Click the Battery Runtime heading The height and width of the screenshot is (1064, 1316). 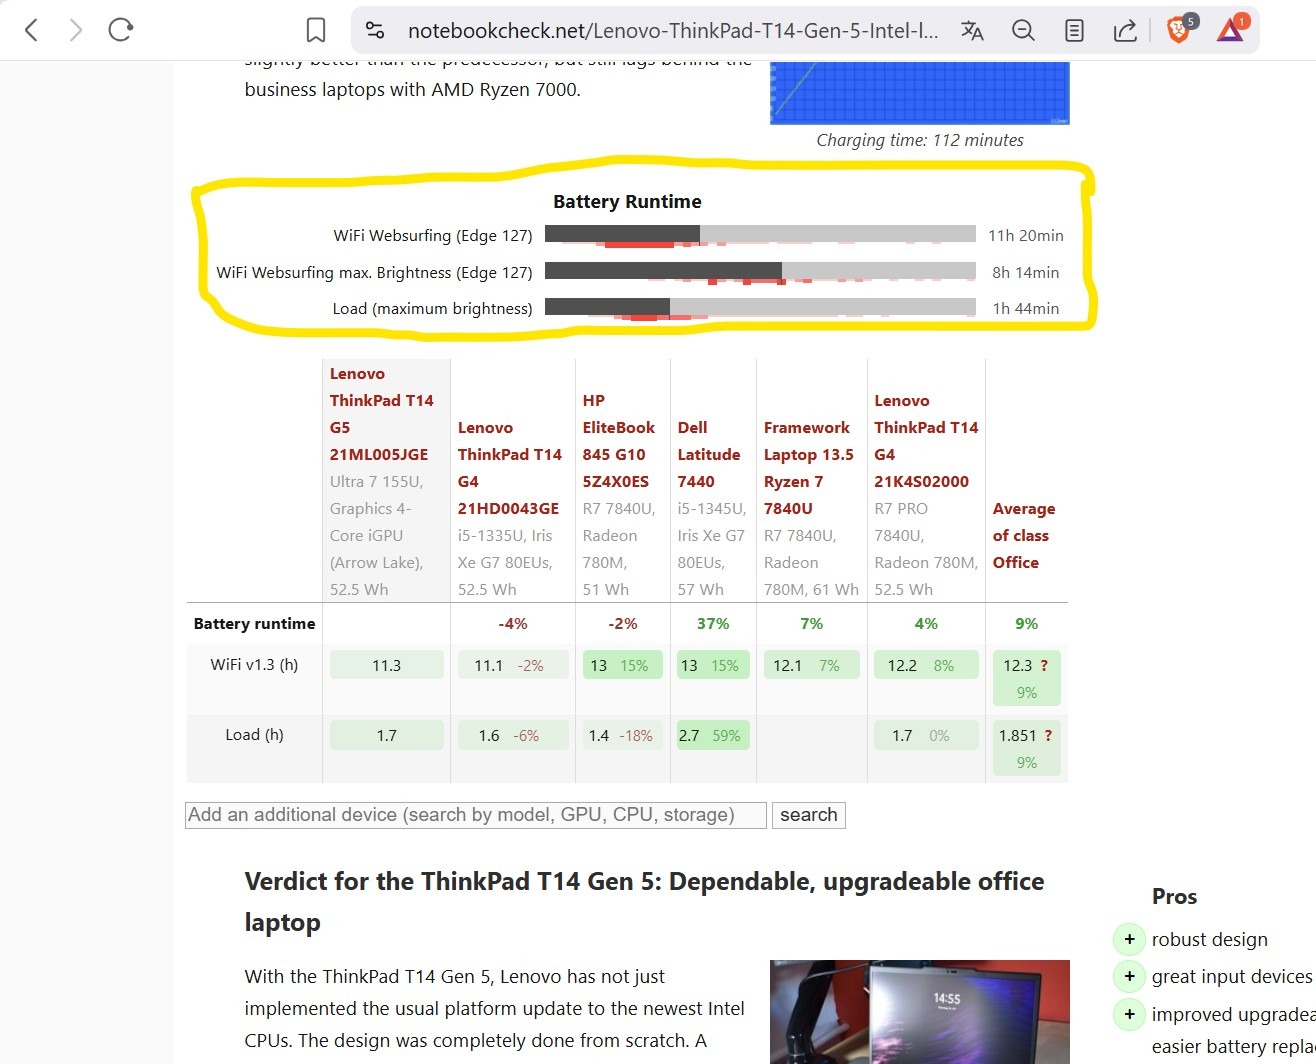627,201
